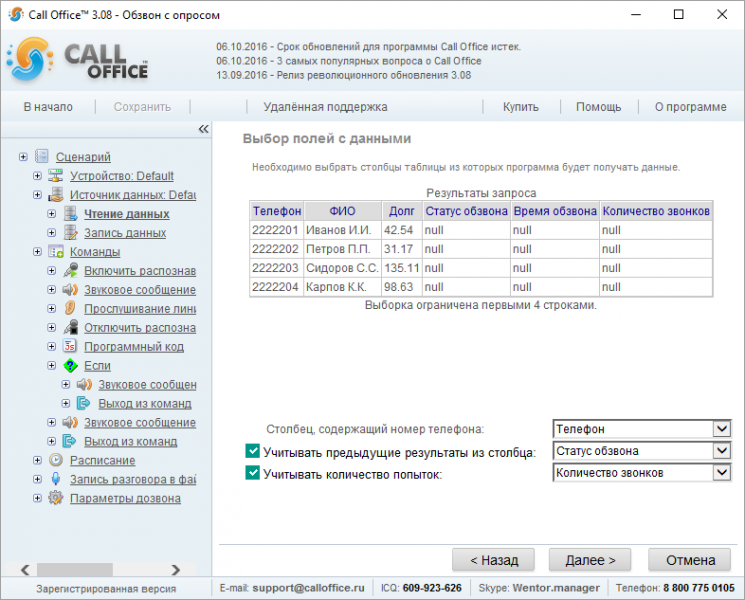745x600 pixels.
Task: Click the Чтение данных icon
Action: tap(70, 213)
